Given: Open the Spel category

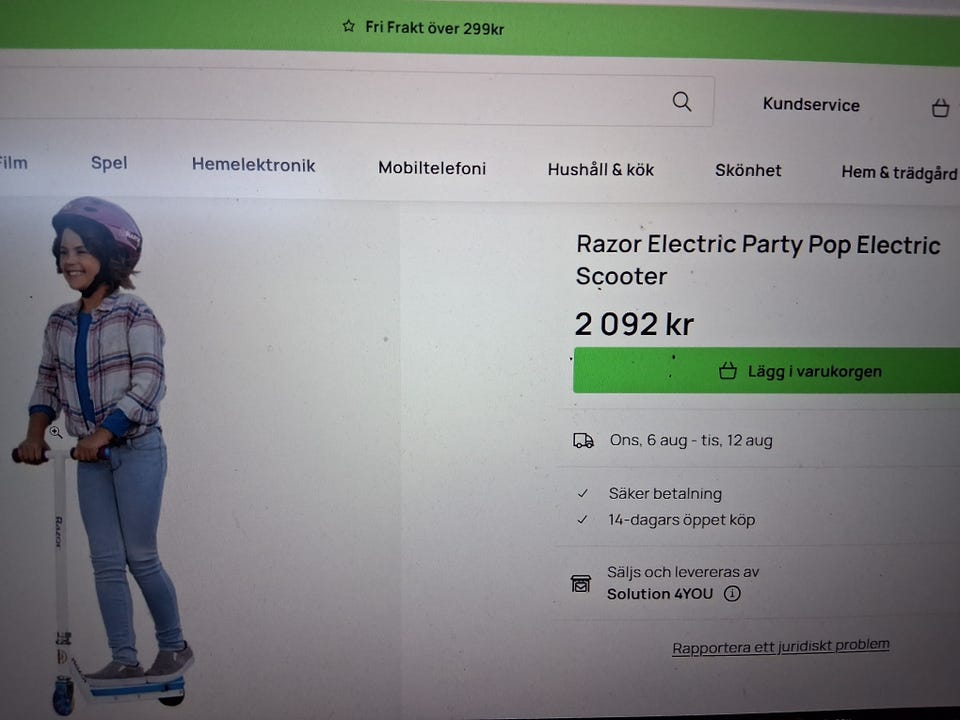Looking at the screenshot, I should [109, 163].
